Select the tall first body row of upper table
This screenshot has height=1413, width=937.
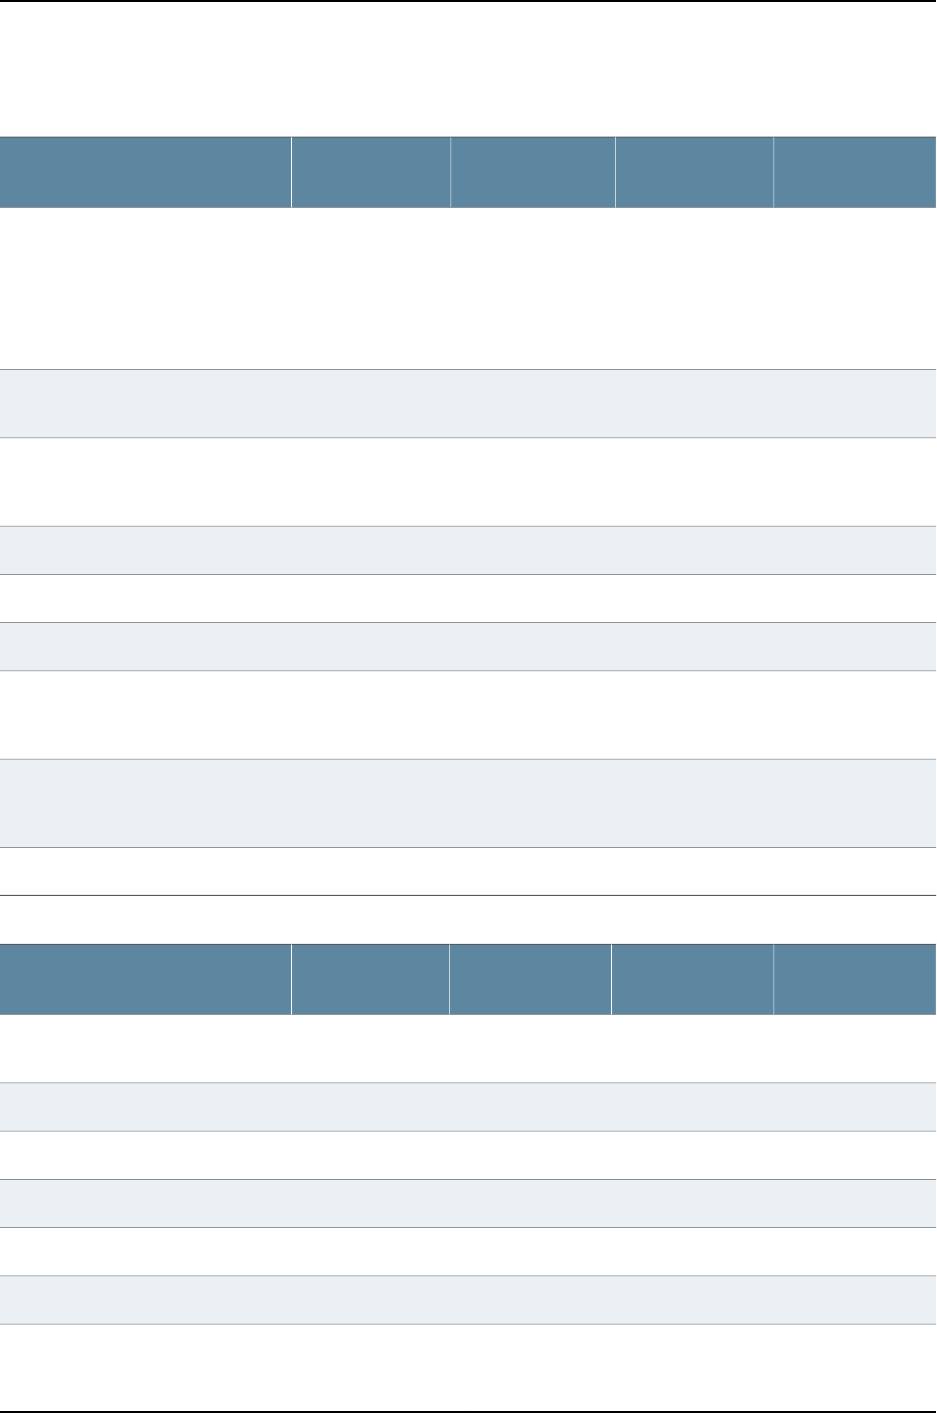click(468, 289)
